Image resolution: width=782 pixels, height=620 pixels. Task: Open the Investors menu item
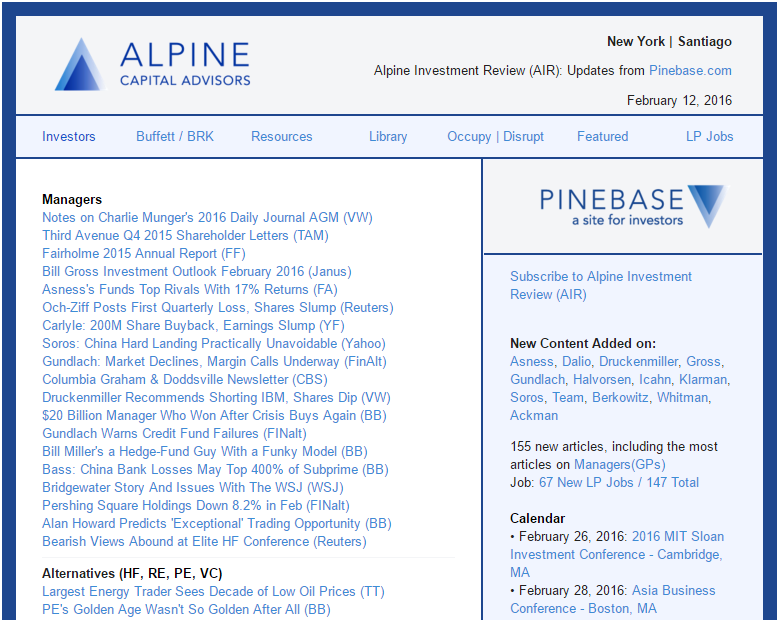[68, 137]
